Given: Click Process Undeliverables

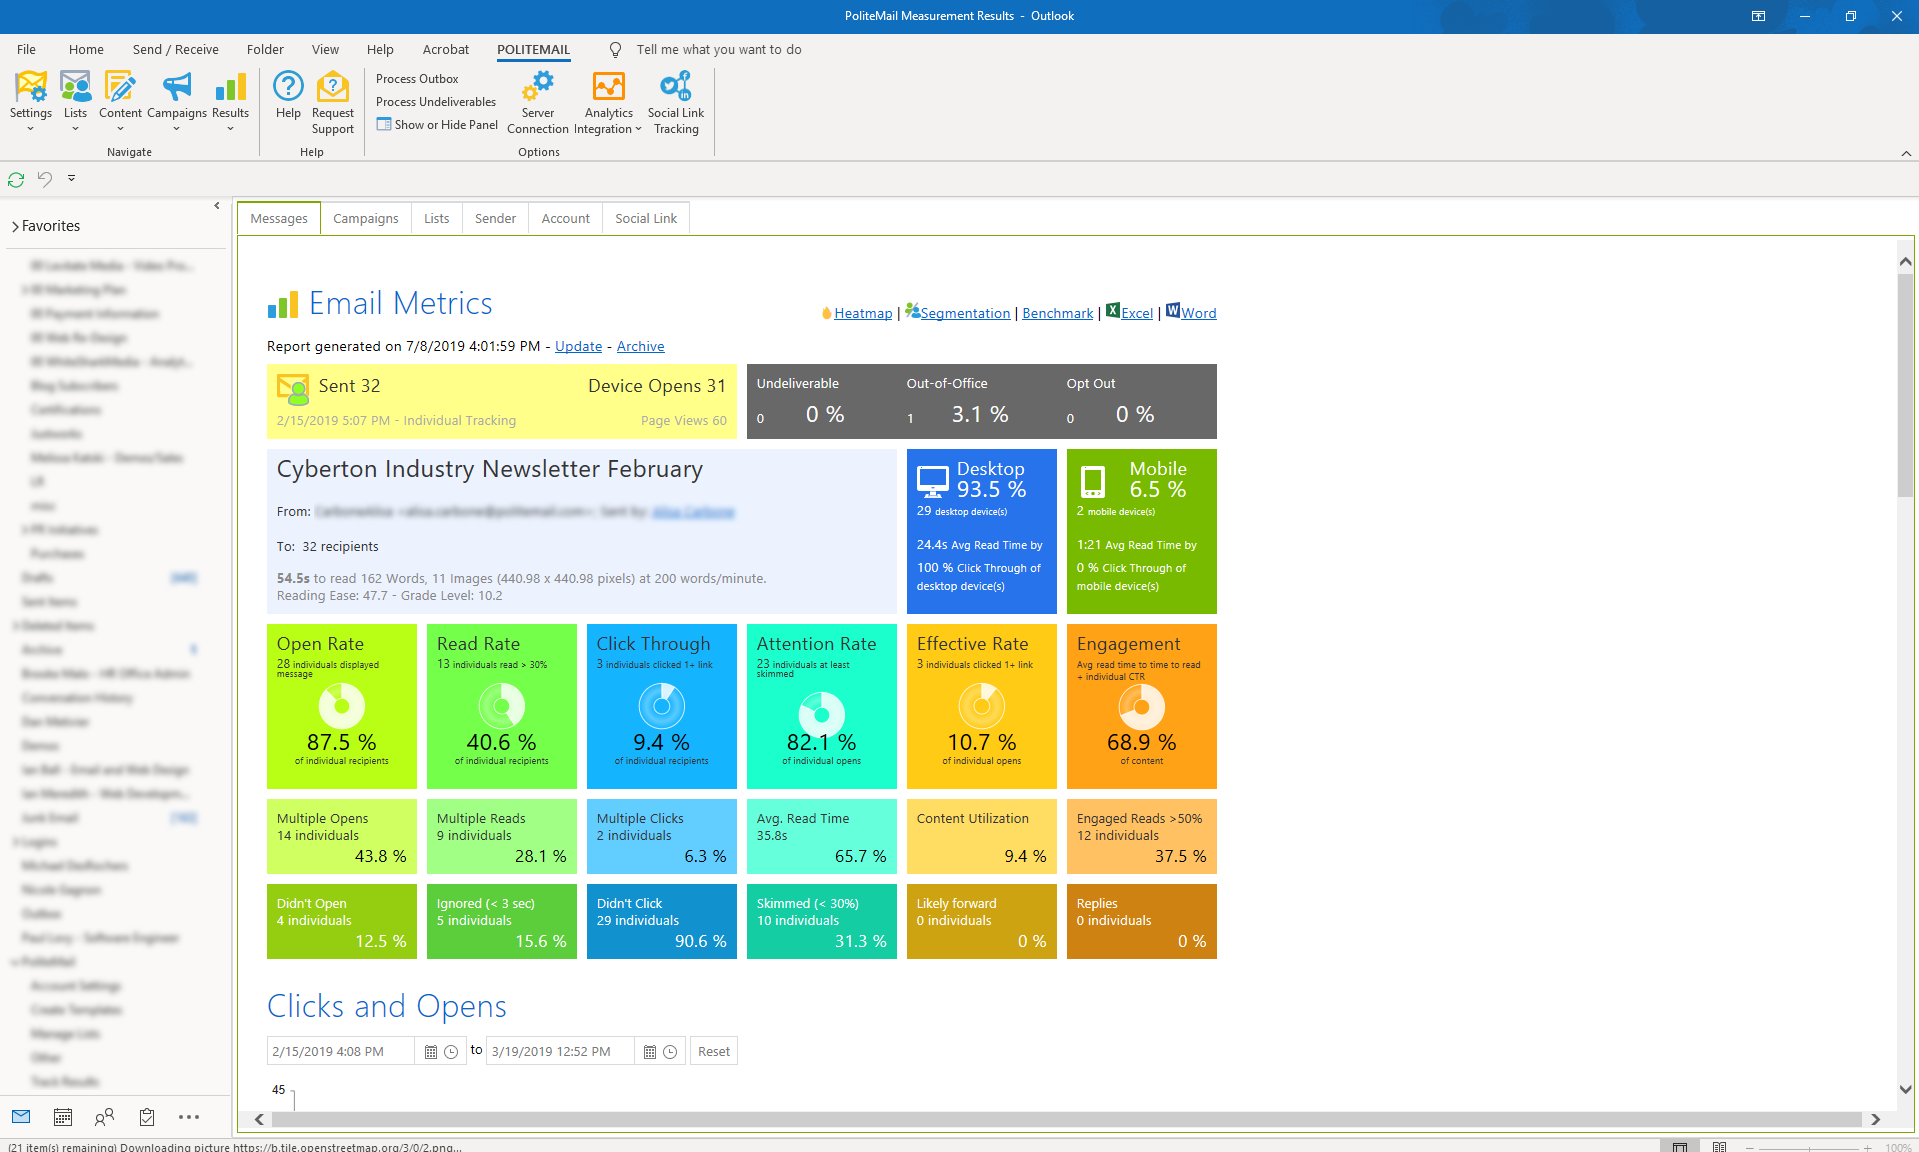Looking at the screenshot, I should pos(436,102).
